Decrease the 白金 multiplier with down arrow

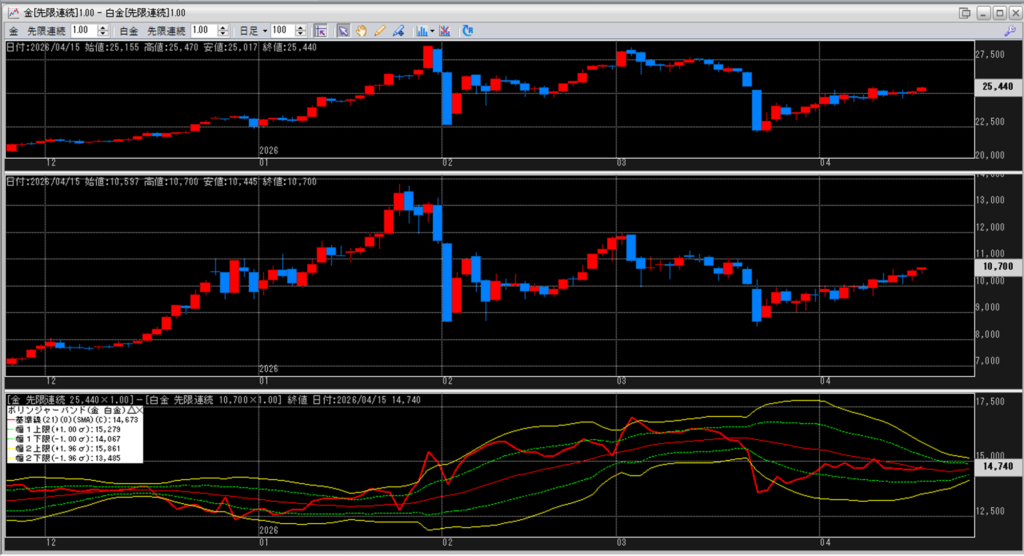pos(223,34)
